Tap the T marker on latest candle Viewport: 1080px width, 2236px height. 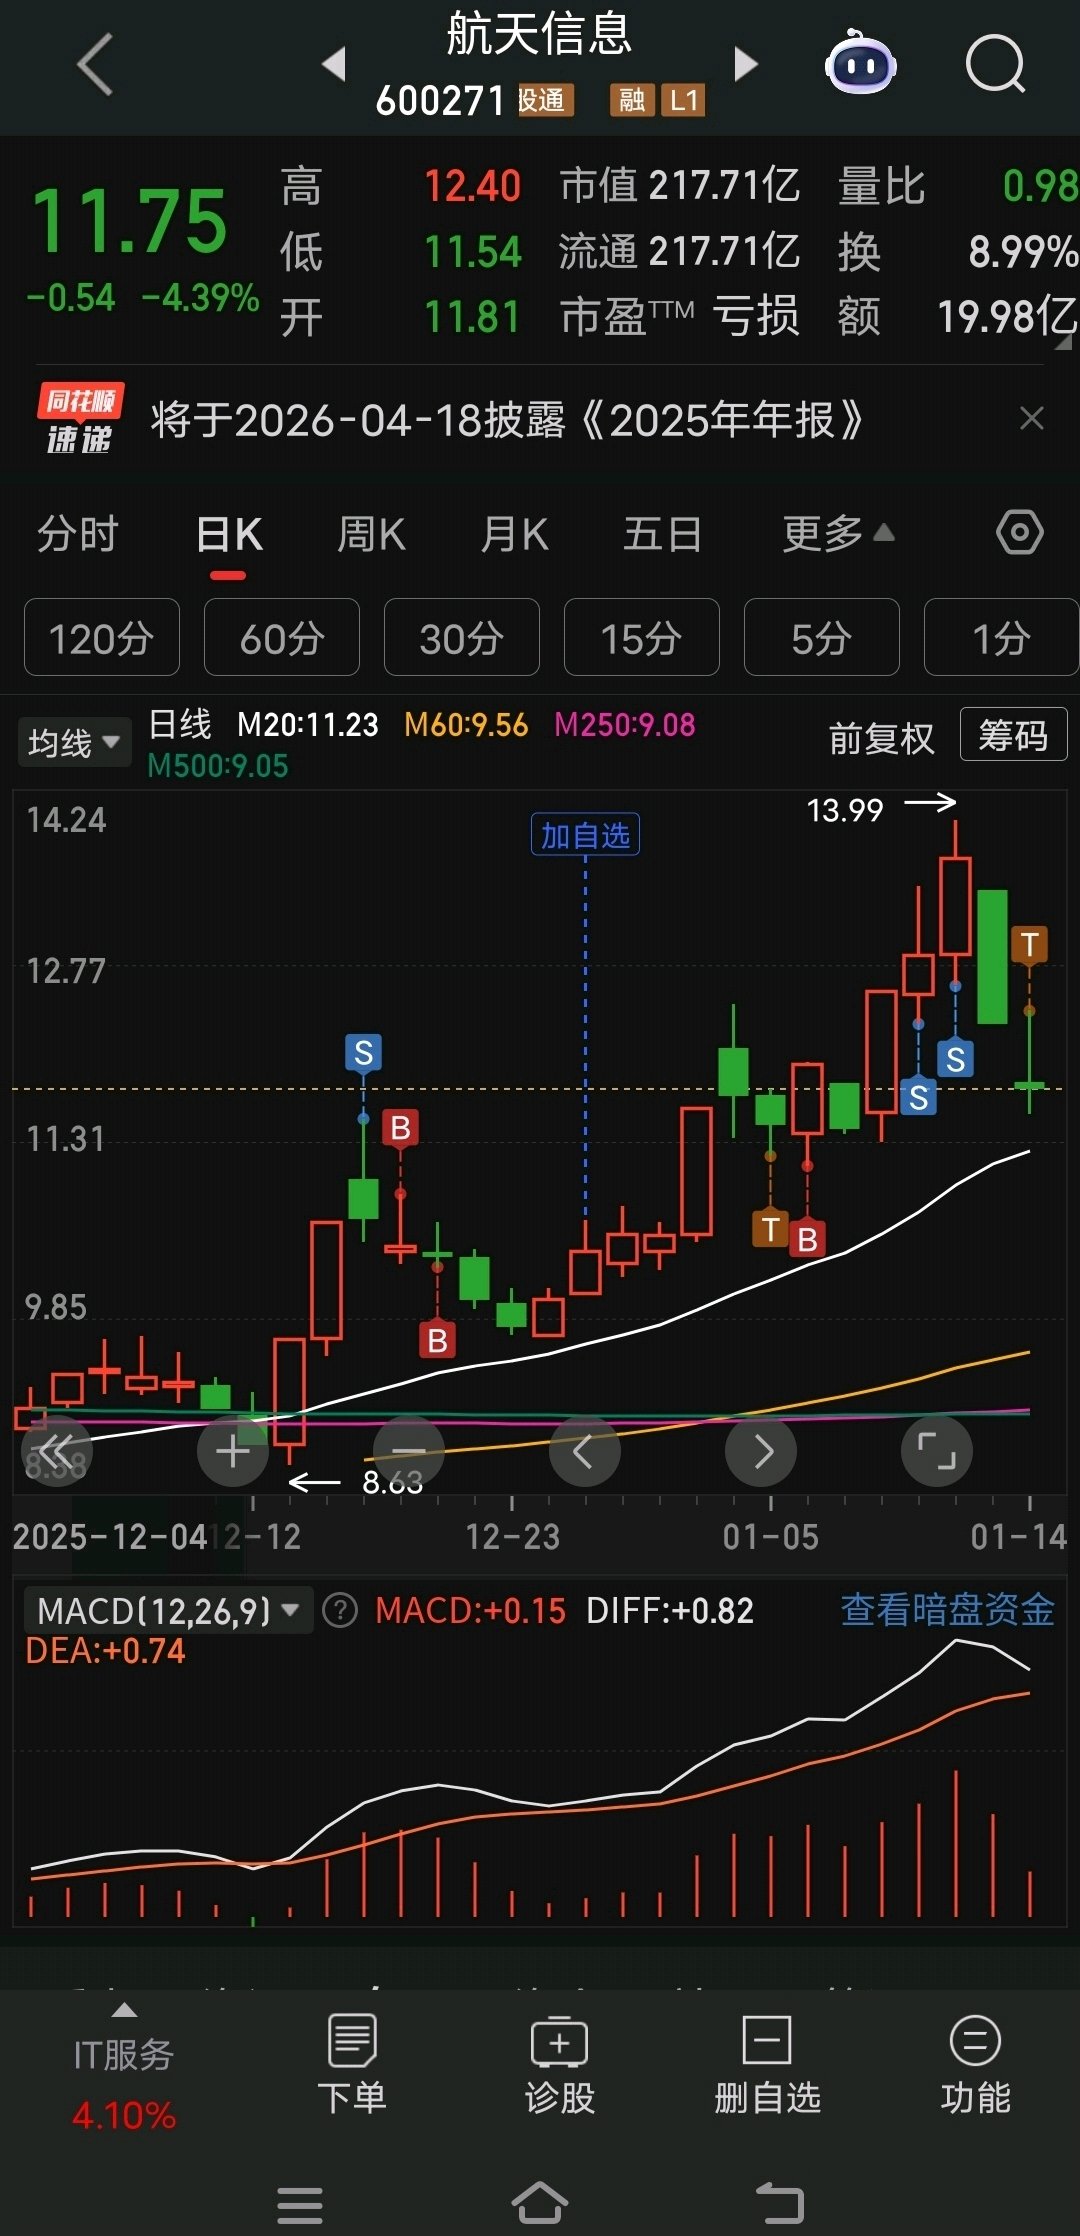[x=1029, y=944]
